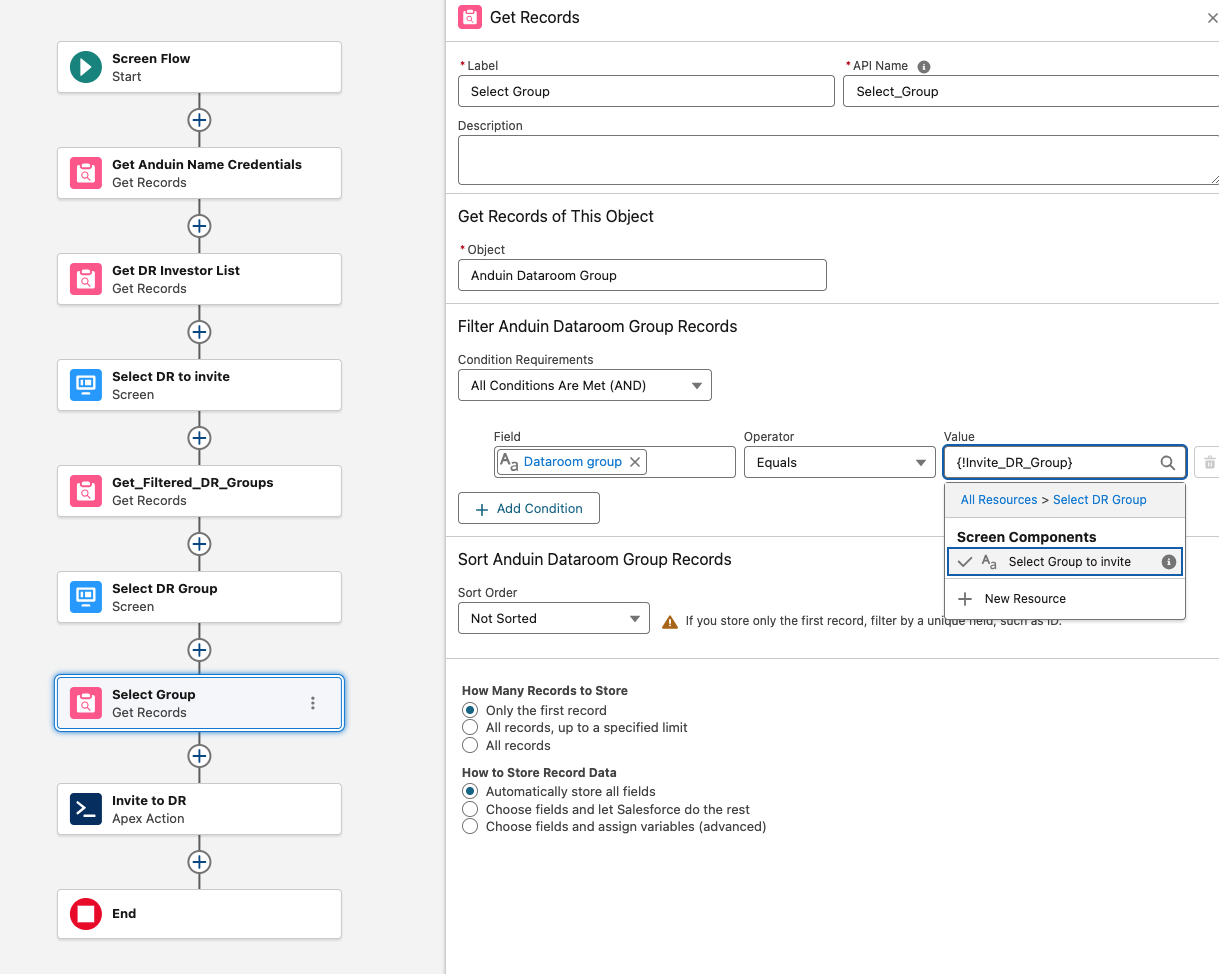Open the Select Group node's three-dot menu
Viewport: 1219px width, 974px height.
click(x=313, y=703)
